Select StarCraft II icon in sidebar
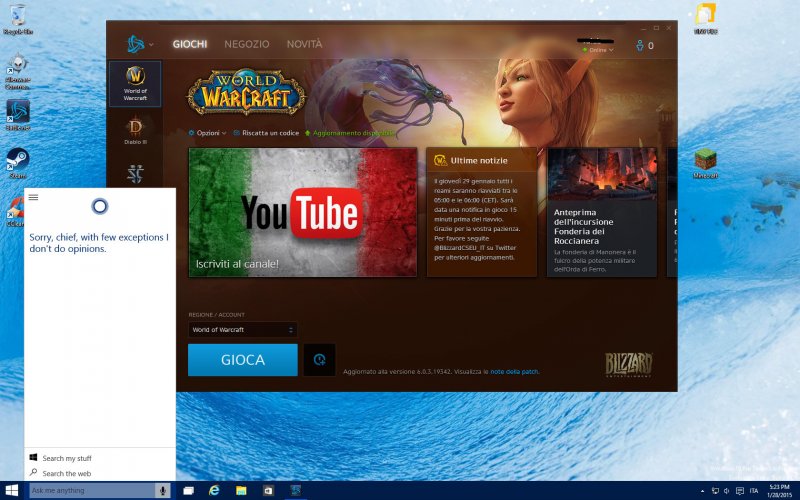The image size is (800, 500). pos(135,174)
